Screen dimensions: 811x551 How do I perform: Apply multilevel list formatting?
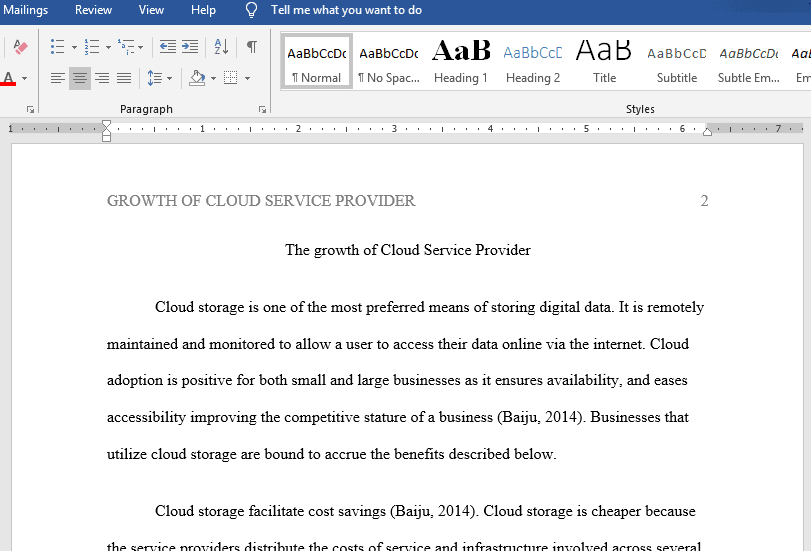[x=126, y=47]
